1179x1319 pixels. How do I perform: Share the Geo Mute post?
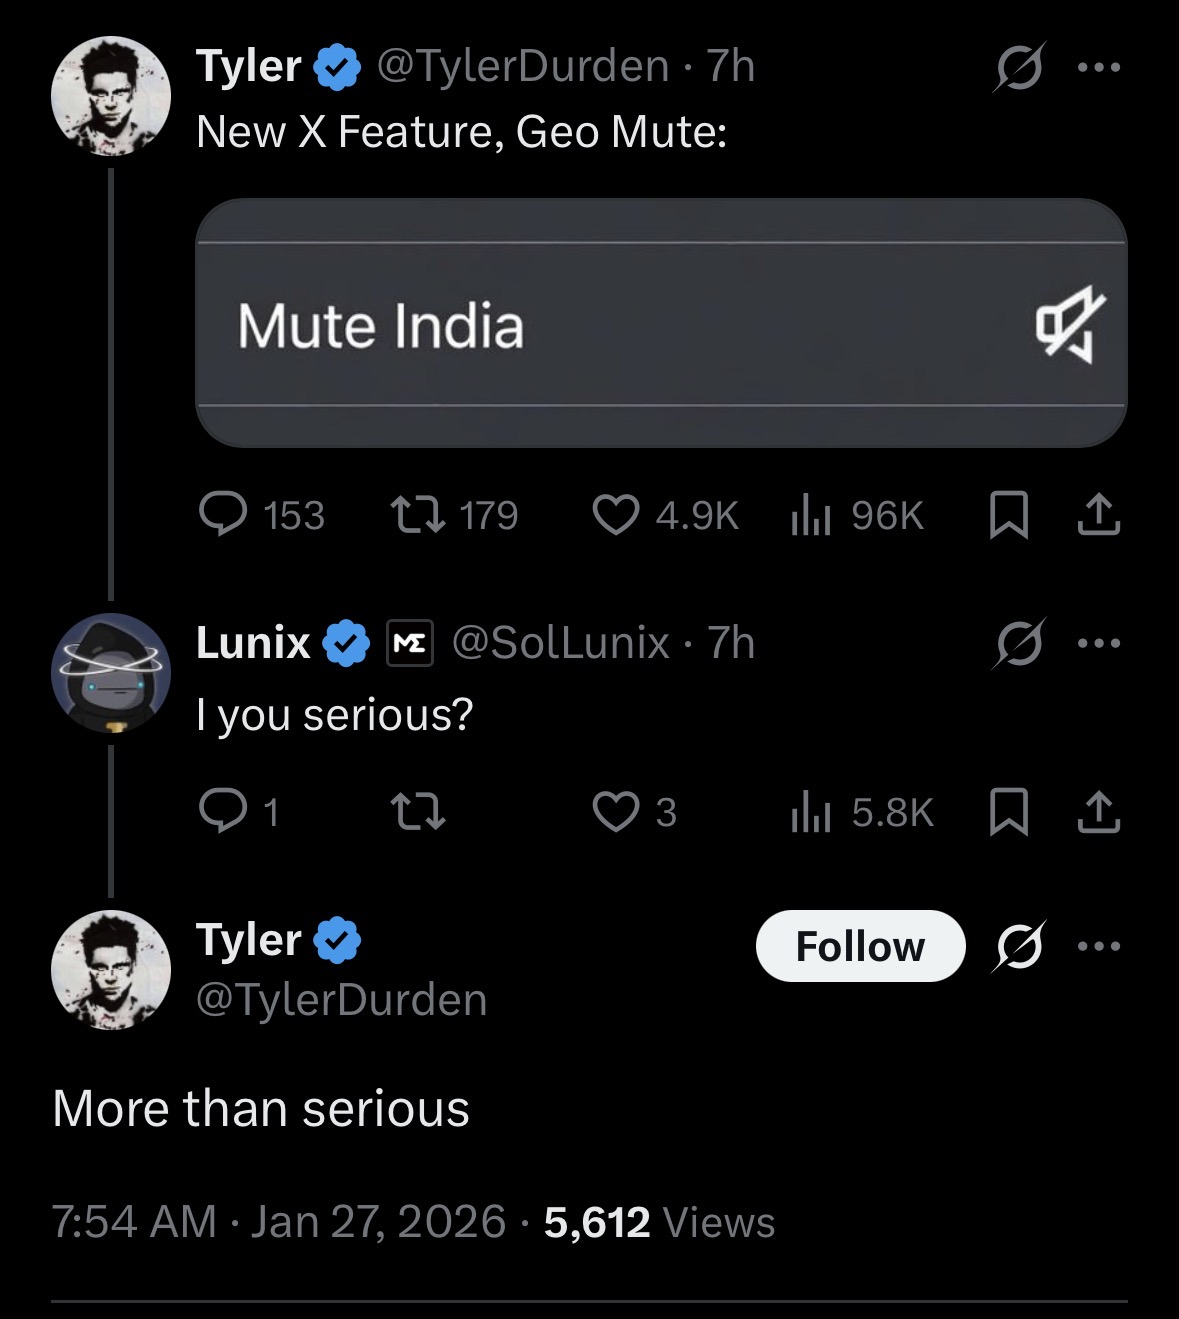pyautogui.click(x=1098, y=514)
